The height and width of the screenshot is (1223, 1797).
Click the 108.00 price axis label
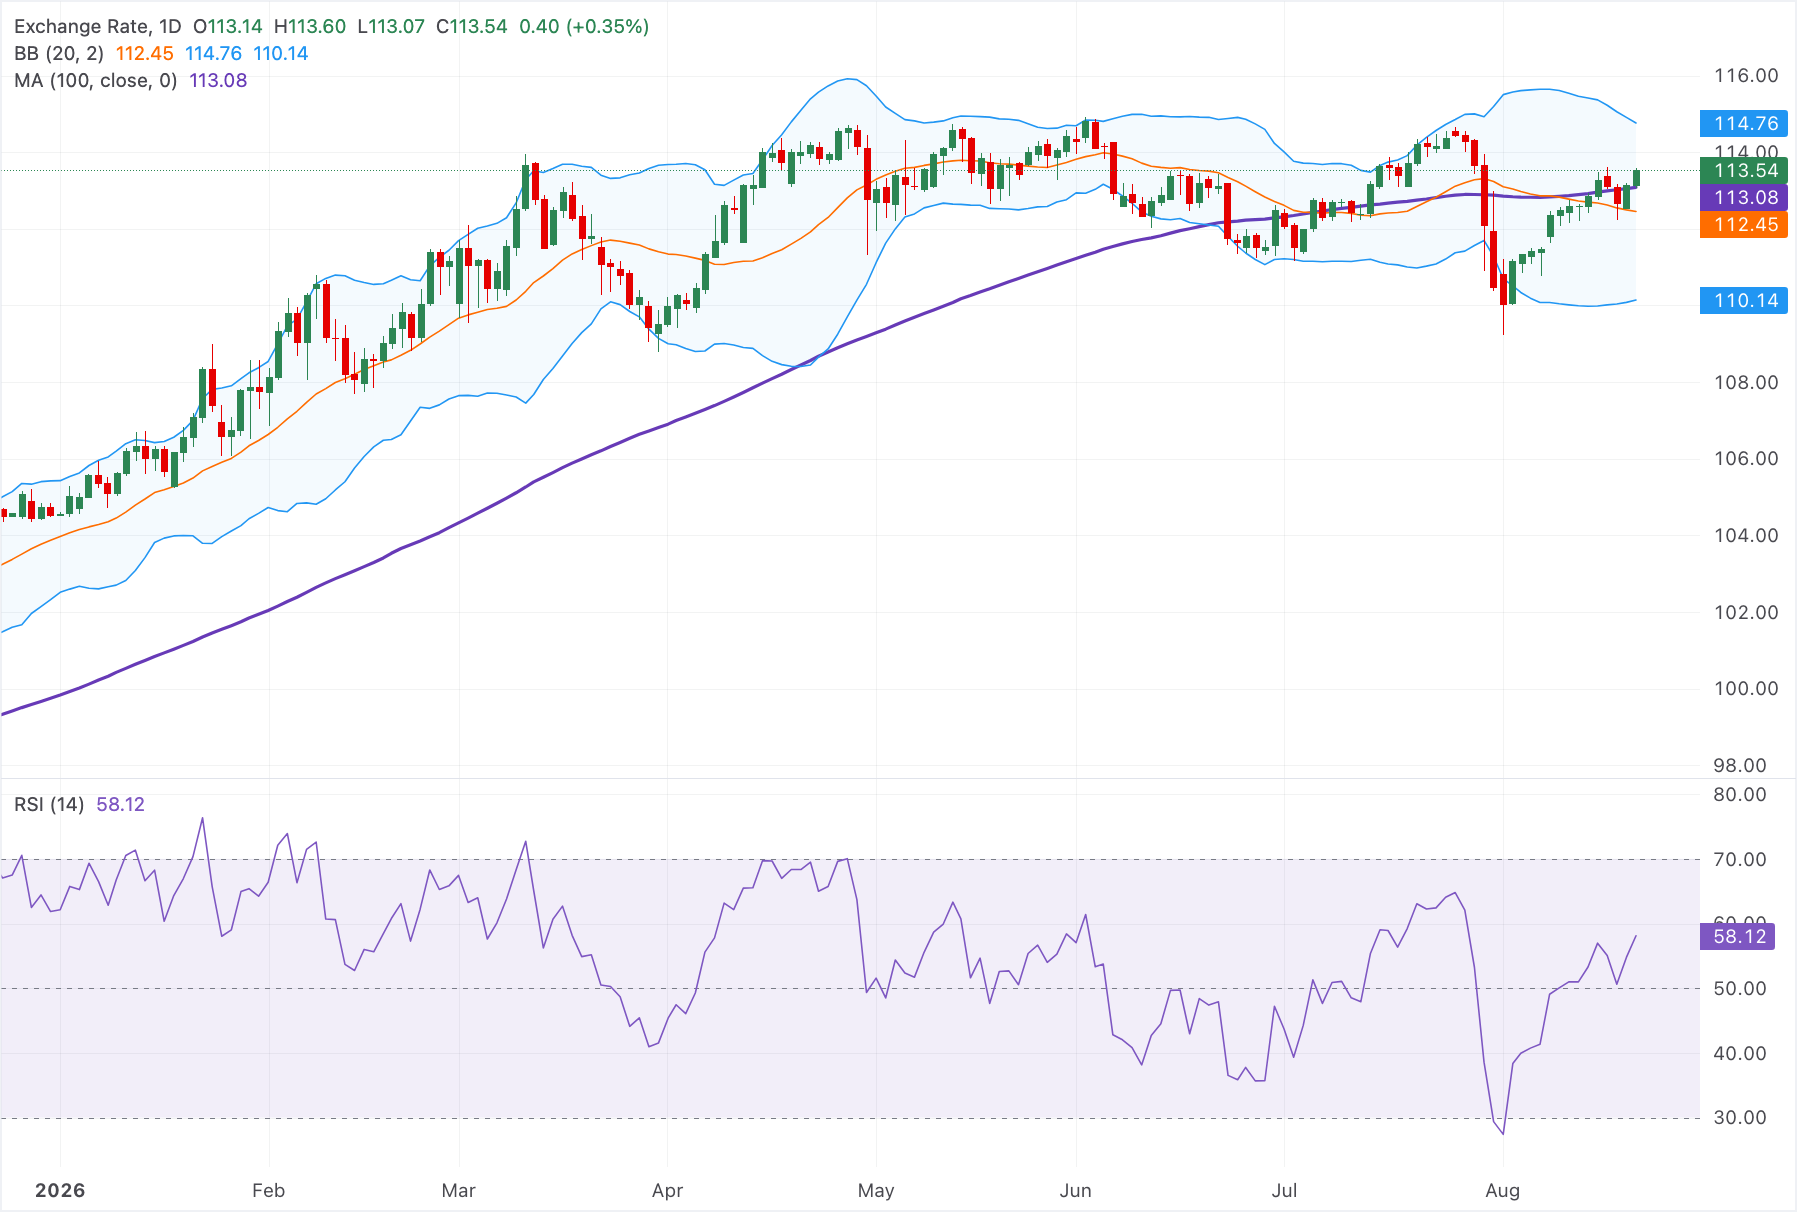coord(1746,383)
